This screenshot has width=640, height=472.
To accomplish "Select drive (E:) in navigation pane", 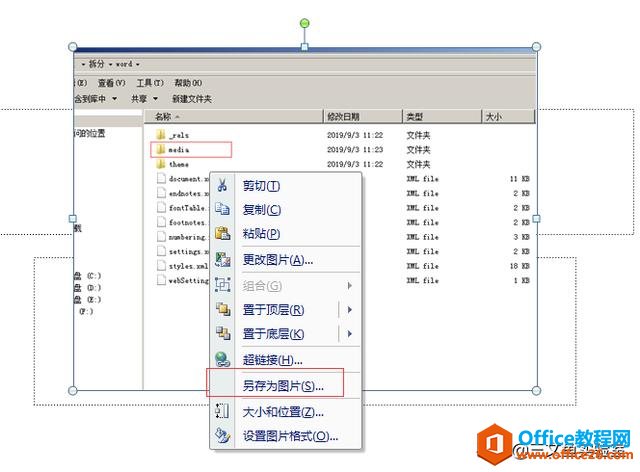I will click(87, 299).
